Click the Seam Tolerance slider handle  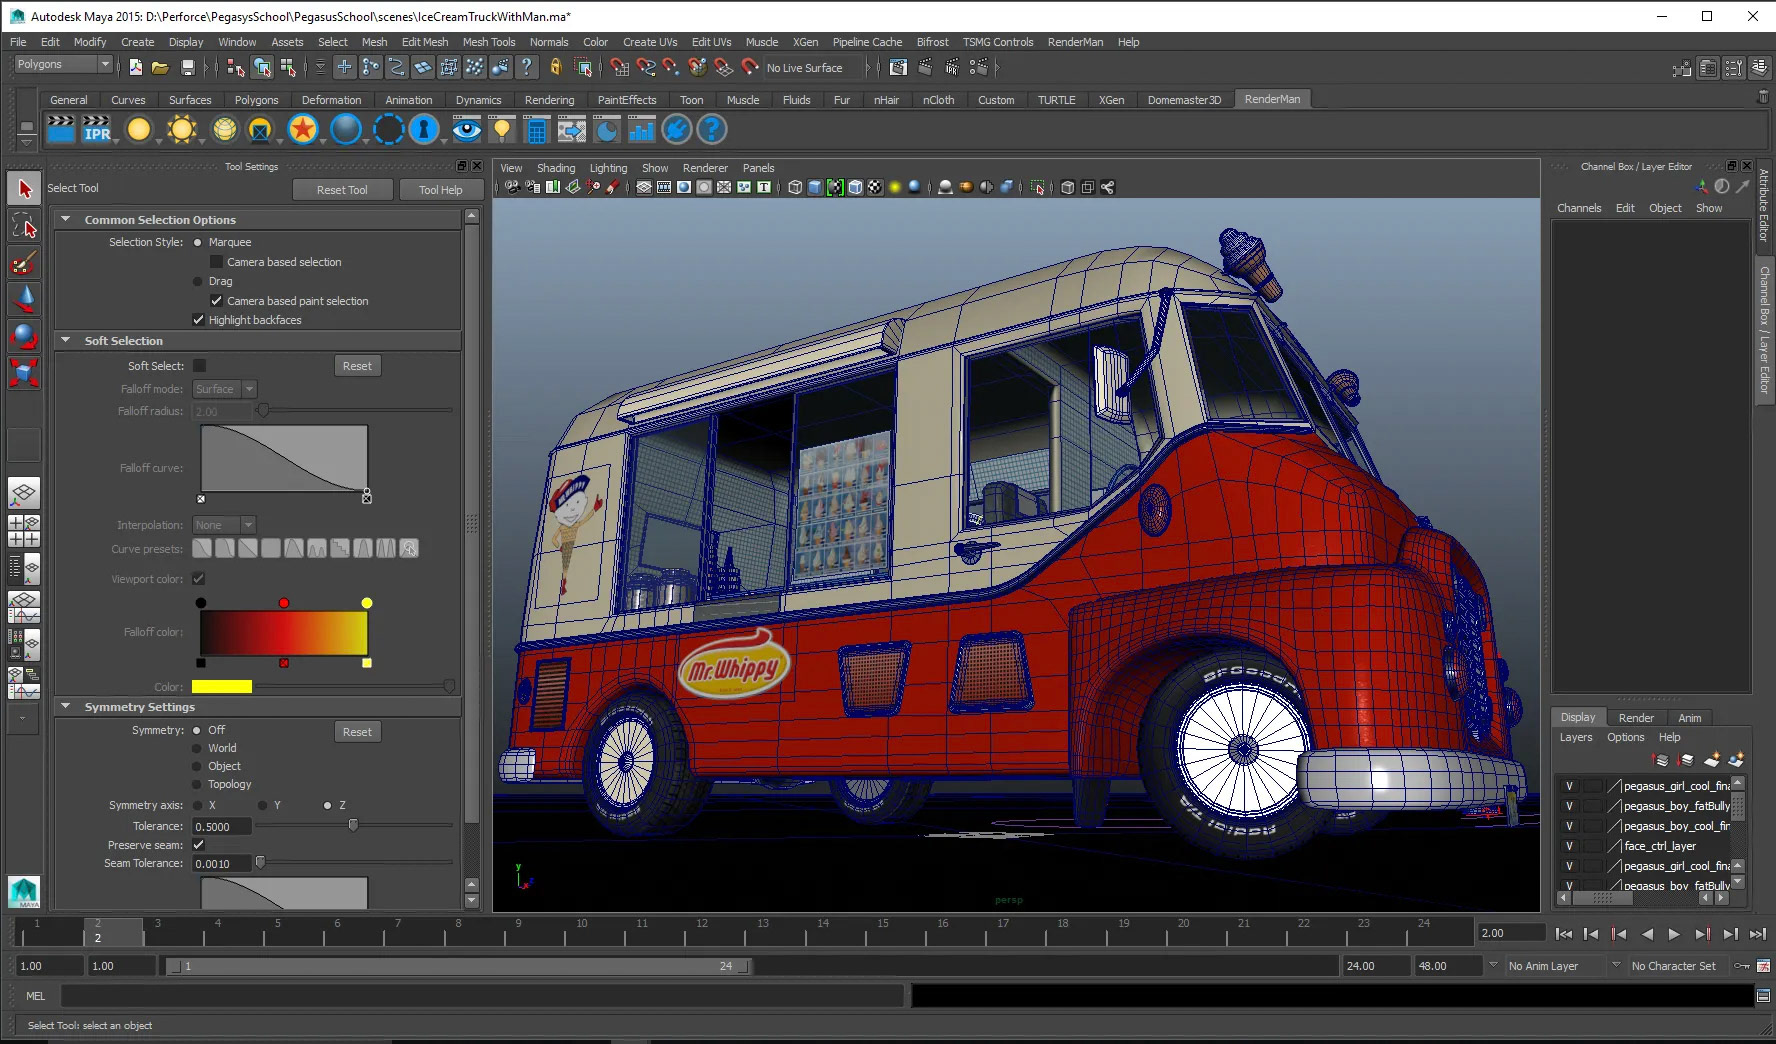pyautogui.click(x=260, y=862)
